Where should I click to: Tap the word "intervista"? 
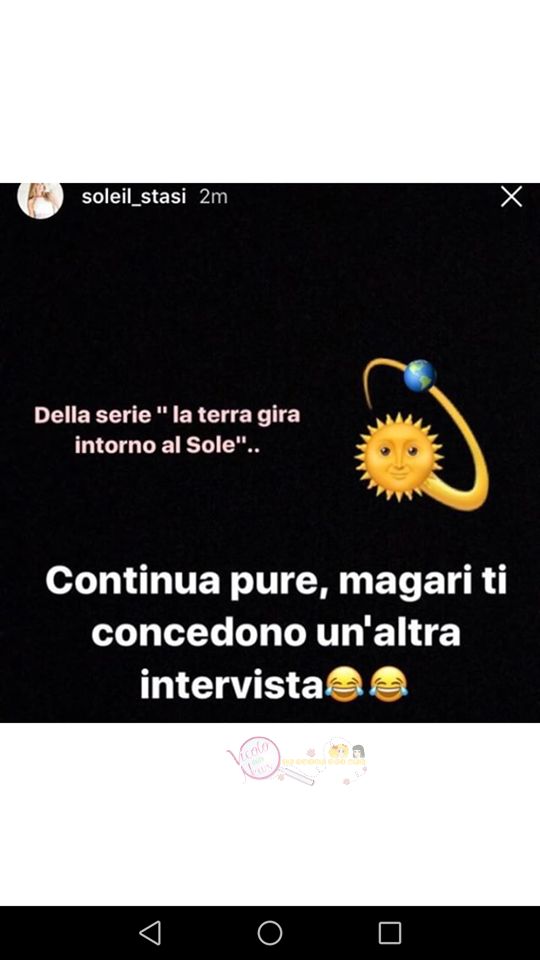231,685
